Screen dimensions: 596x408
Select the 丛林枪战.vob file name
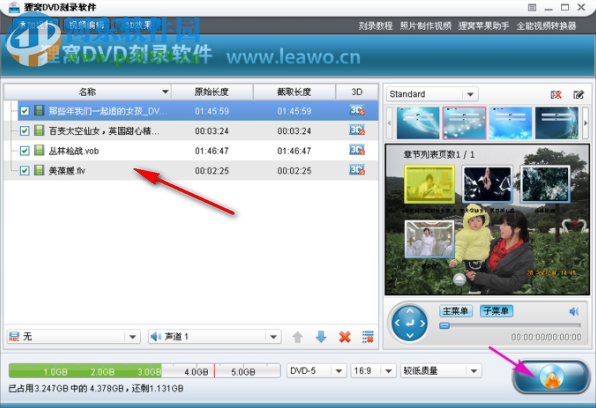[x=74, y=151]
